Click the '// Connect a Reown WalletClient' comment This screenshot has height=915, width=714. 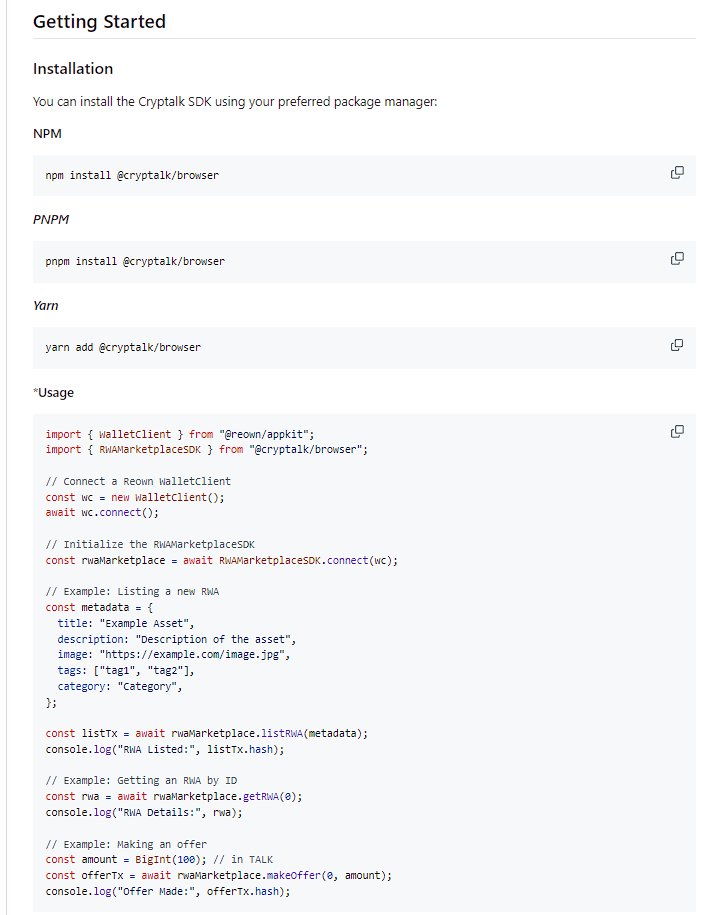tap(138, 481)
